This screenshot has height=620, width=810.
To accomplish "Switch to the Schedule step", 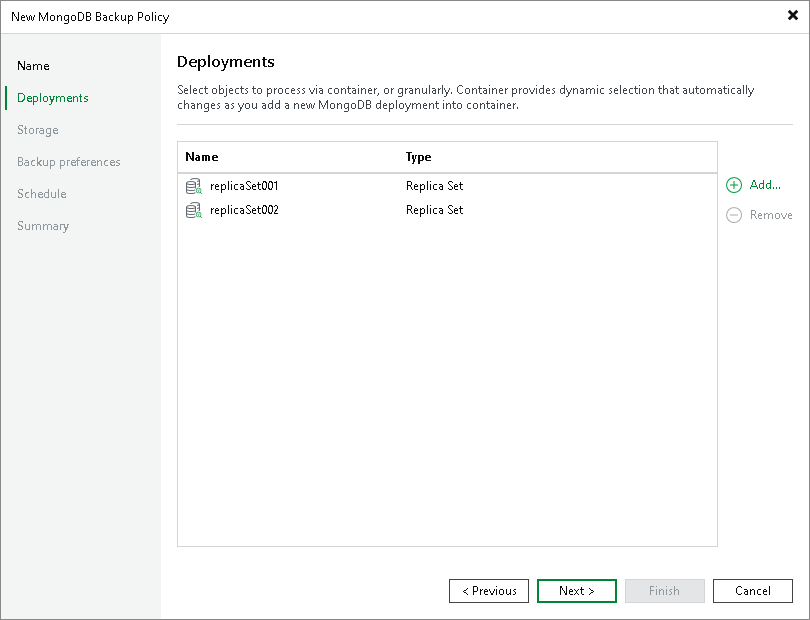I will click(42, 194).
